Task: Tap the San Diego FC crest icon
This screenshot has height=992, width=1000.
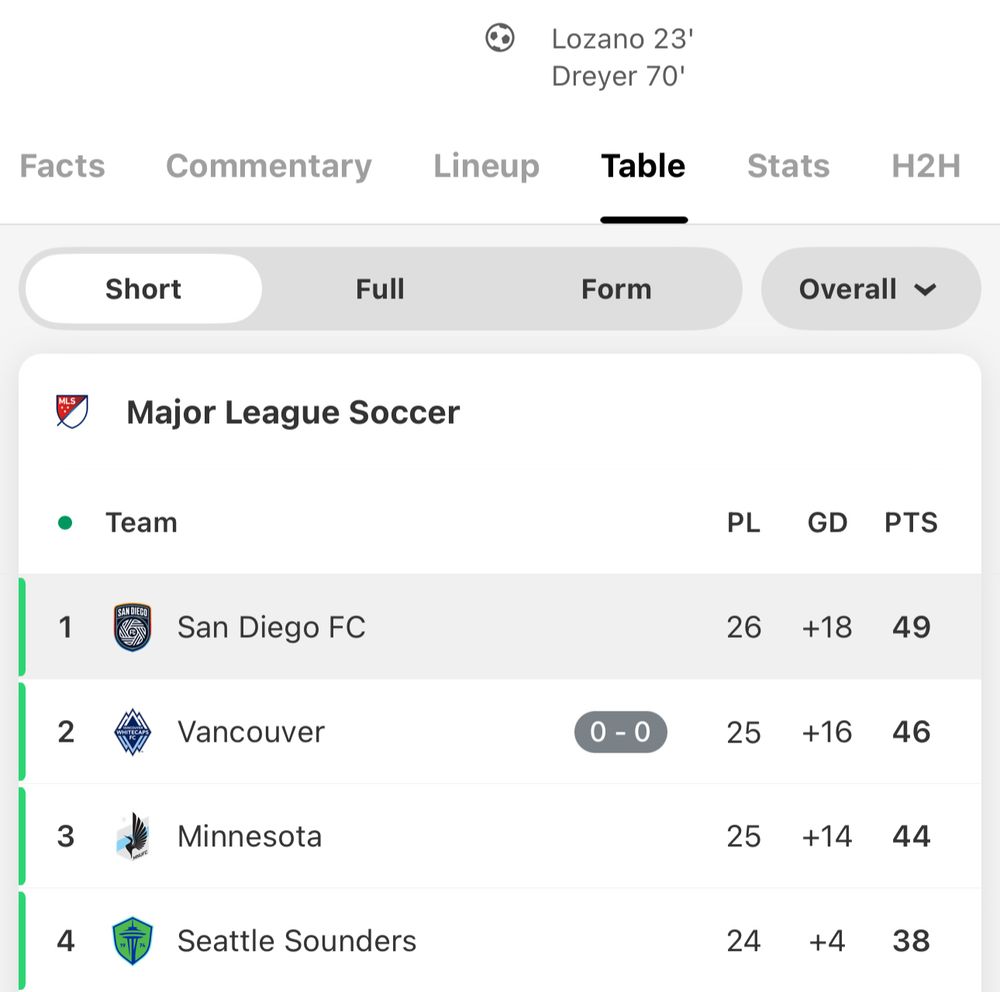Action: click(x=132, y=627)
